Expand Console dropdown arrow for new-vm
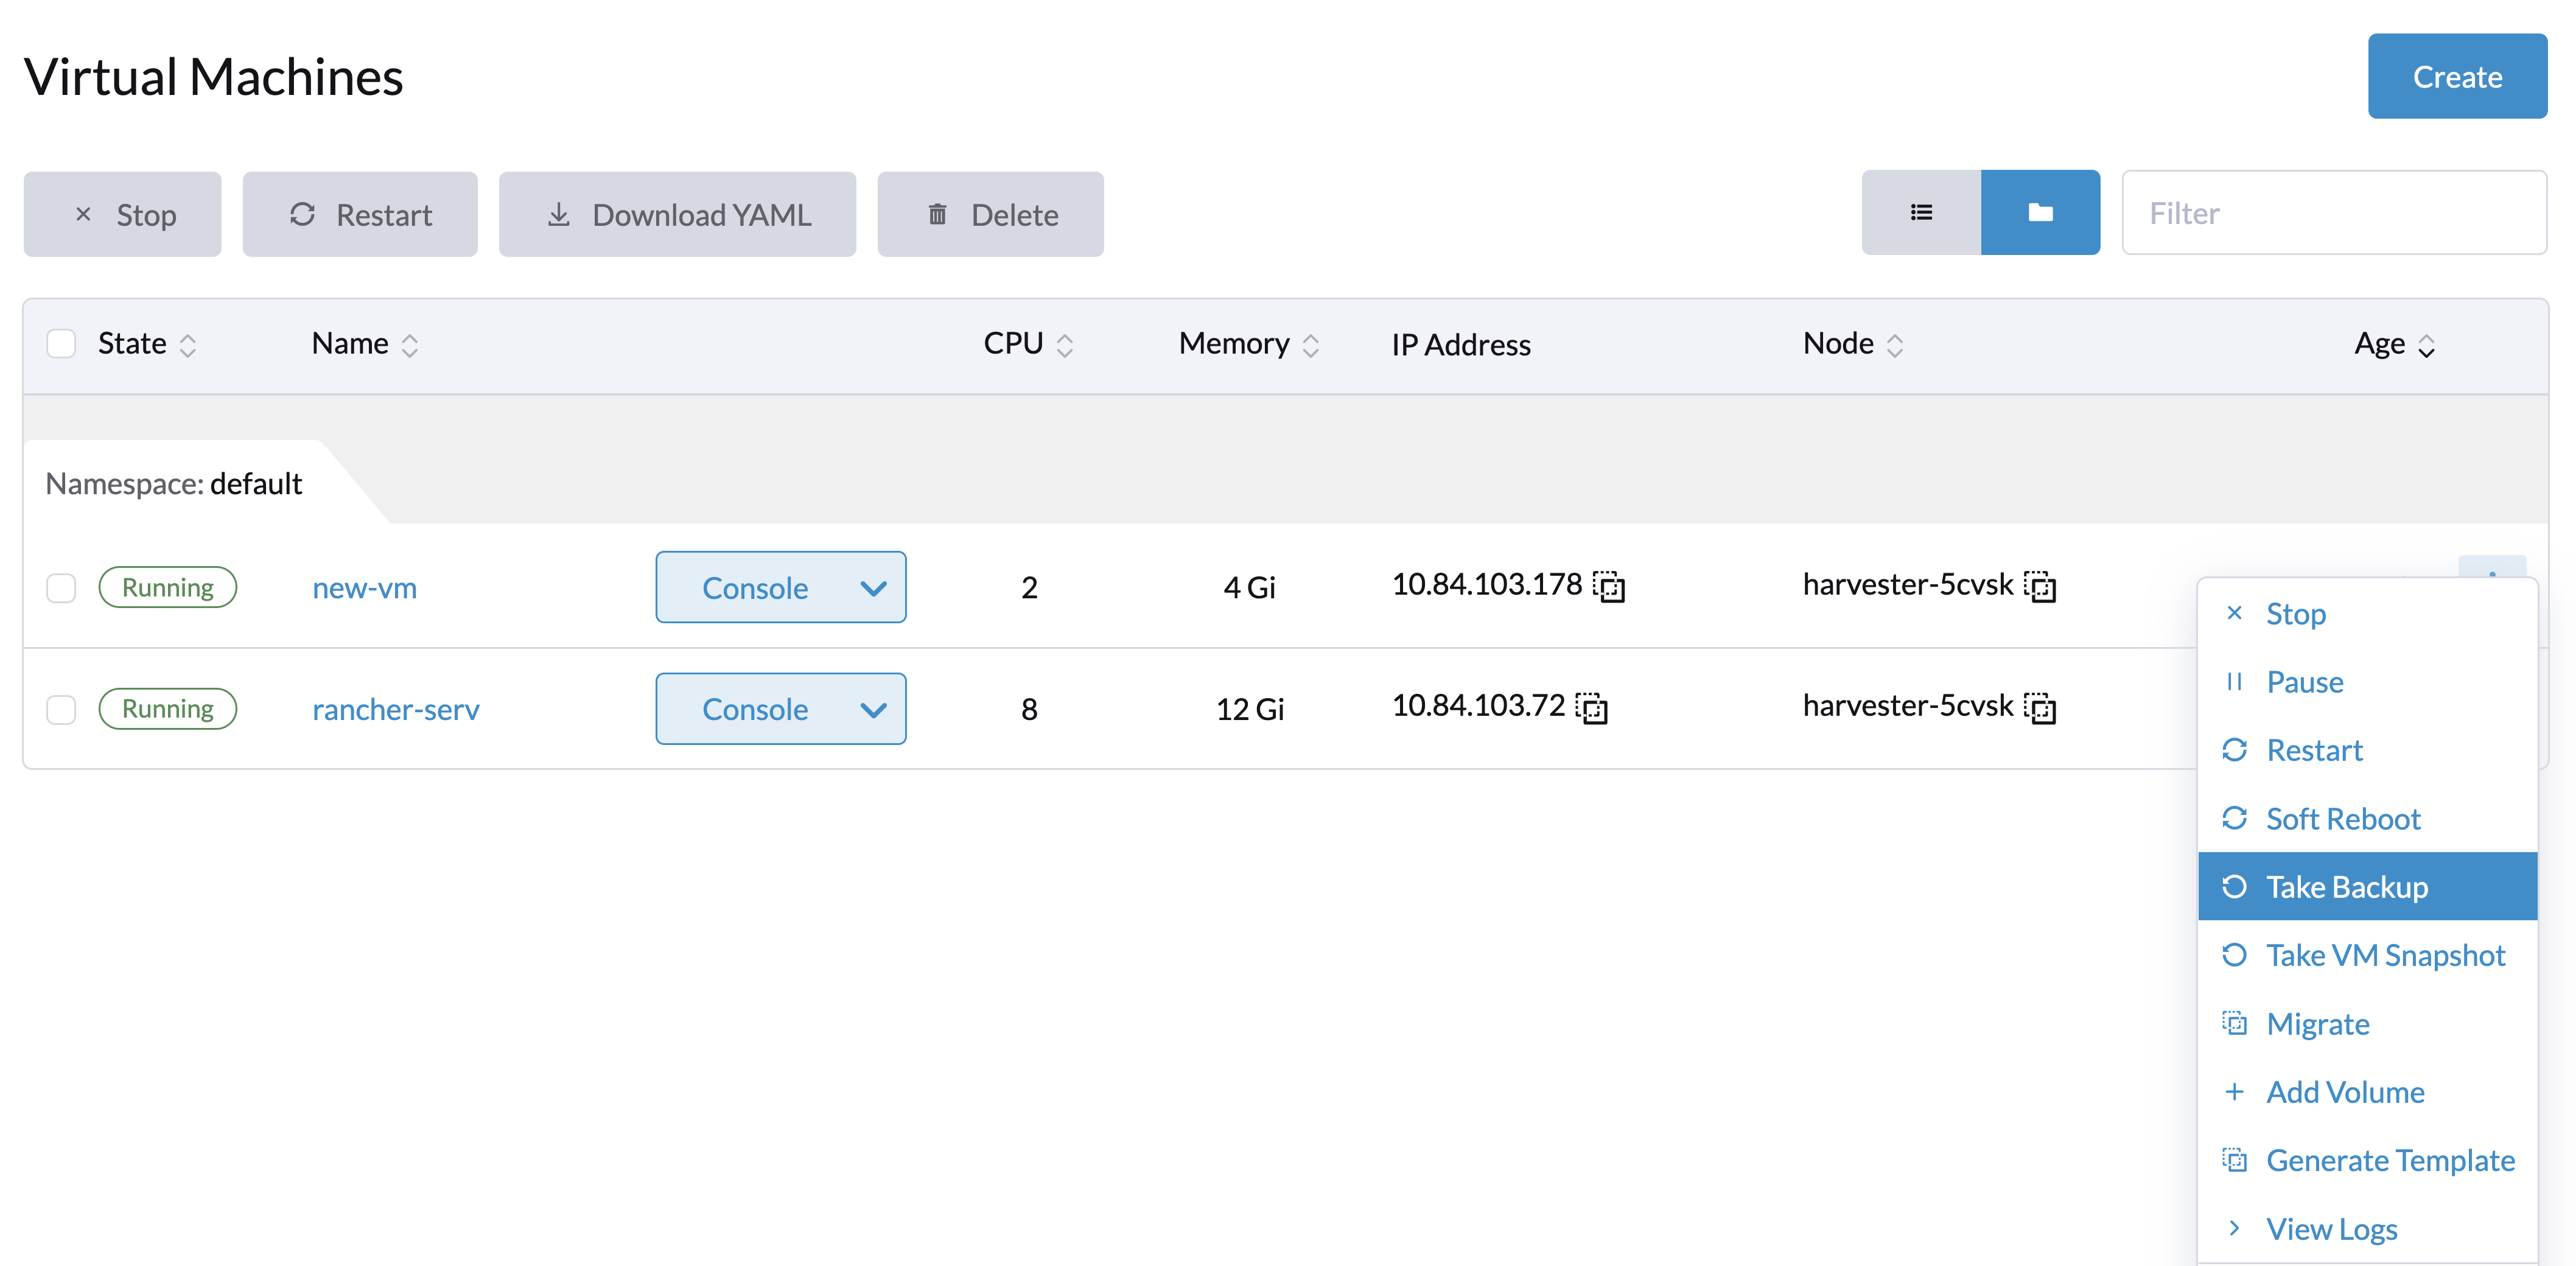This screenshot has height=1266, width=2576. tap(872, 588)
